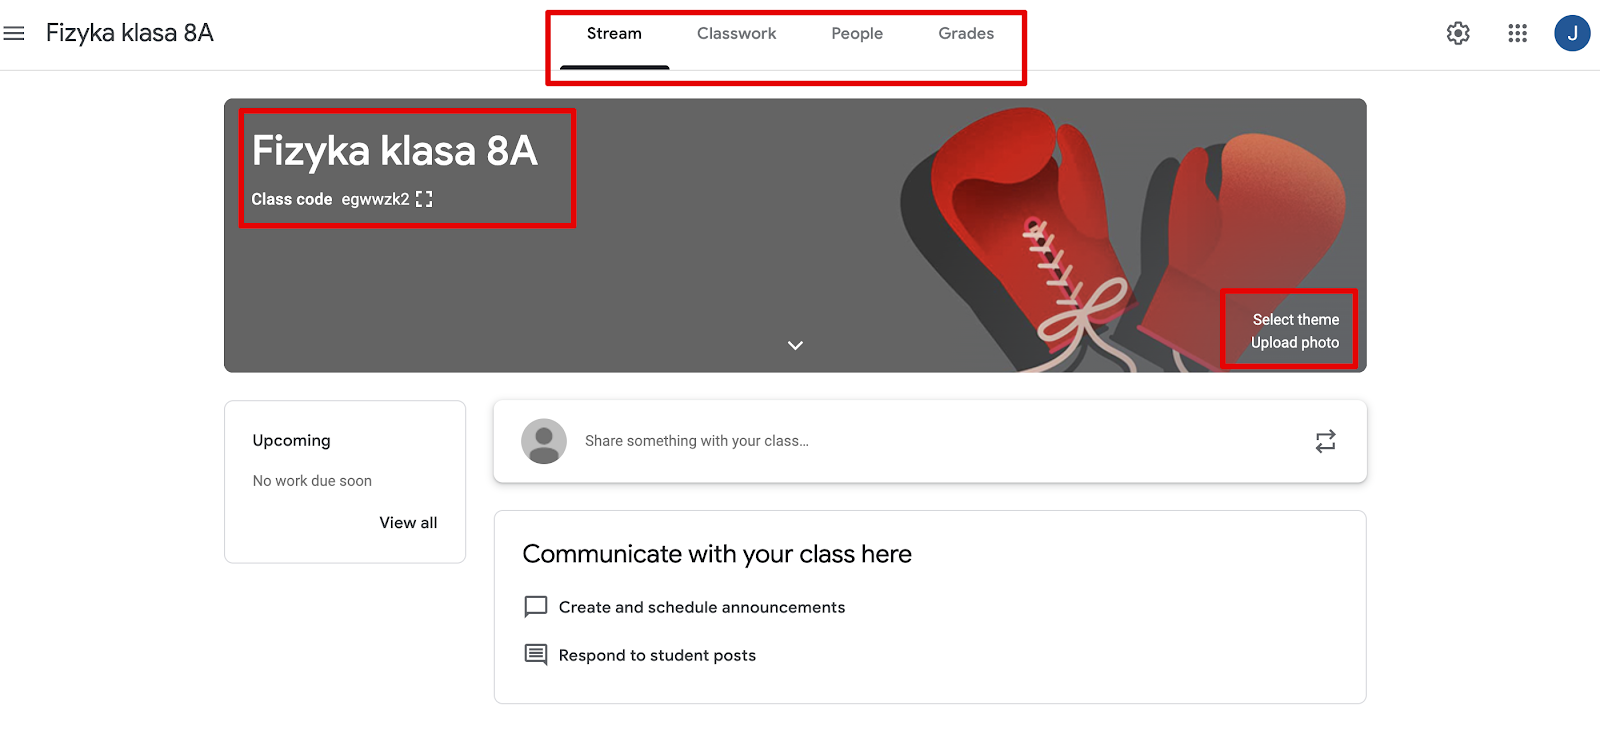Click Create and schedule announcements text

click(702, 607)
